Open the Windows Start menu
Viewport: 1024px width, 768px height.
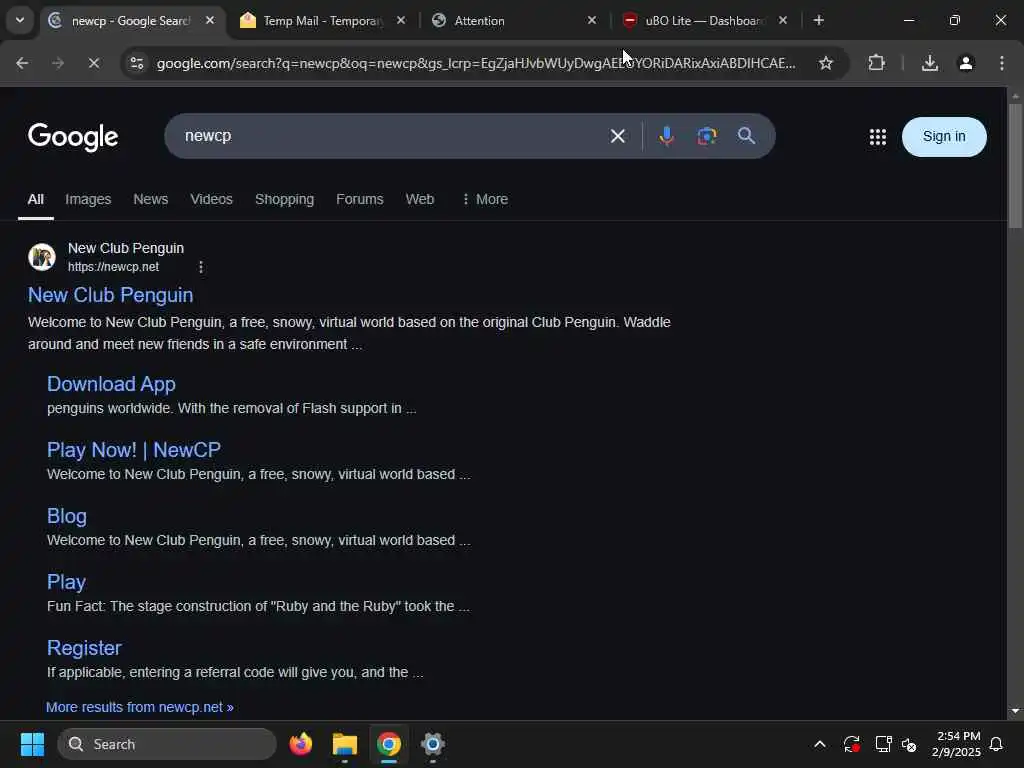tap(32, 744)
